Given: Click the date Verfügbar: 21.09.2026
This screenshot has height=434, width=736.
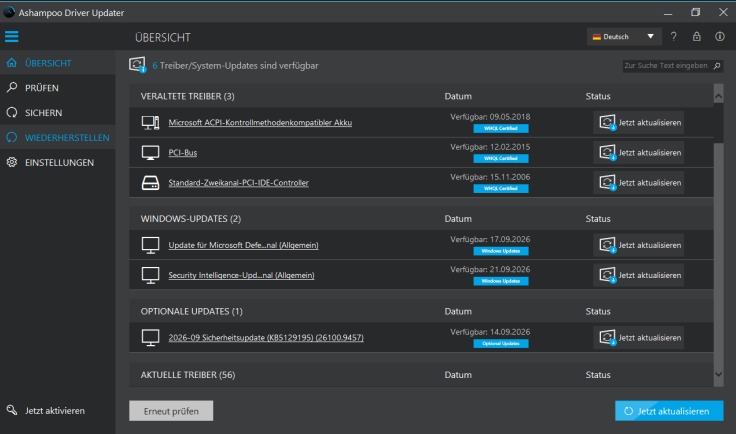Looking at the screenshot, I should click(490, 269).
